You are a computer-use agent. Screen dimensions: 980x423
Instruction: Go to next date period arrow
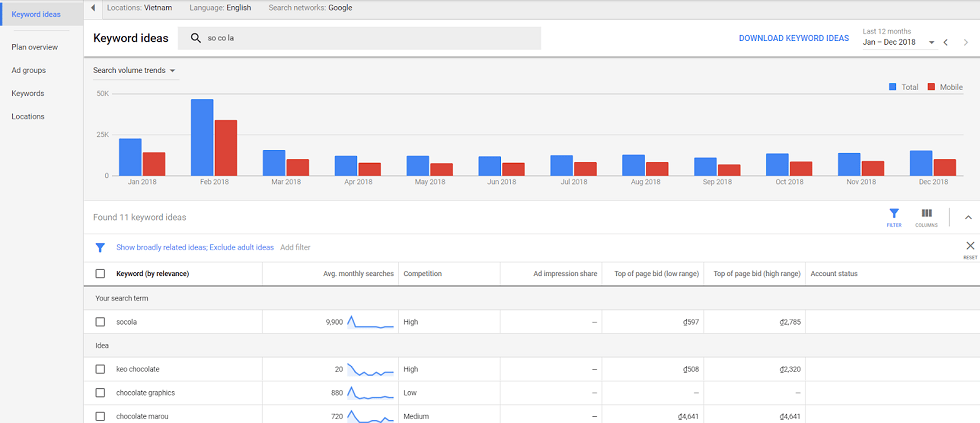(965, 42)
